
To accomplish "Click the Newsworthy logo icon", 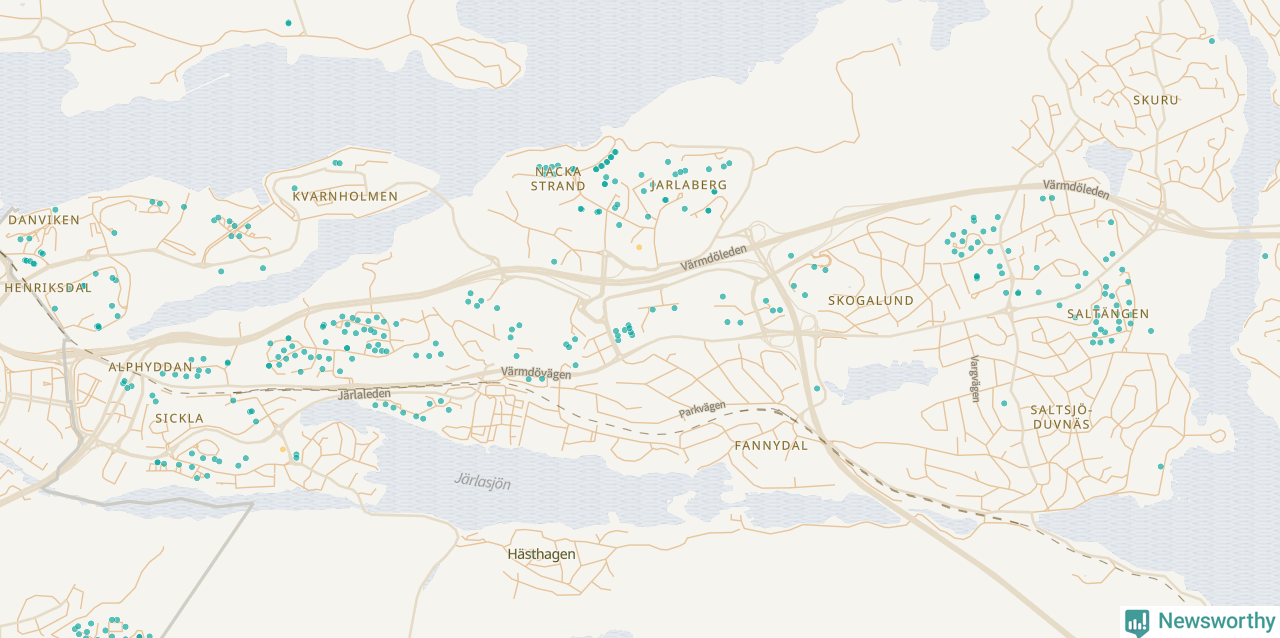I will (1137, 622).
